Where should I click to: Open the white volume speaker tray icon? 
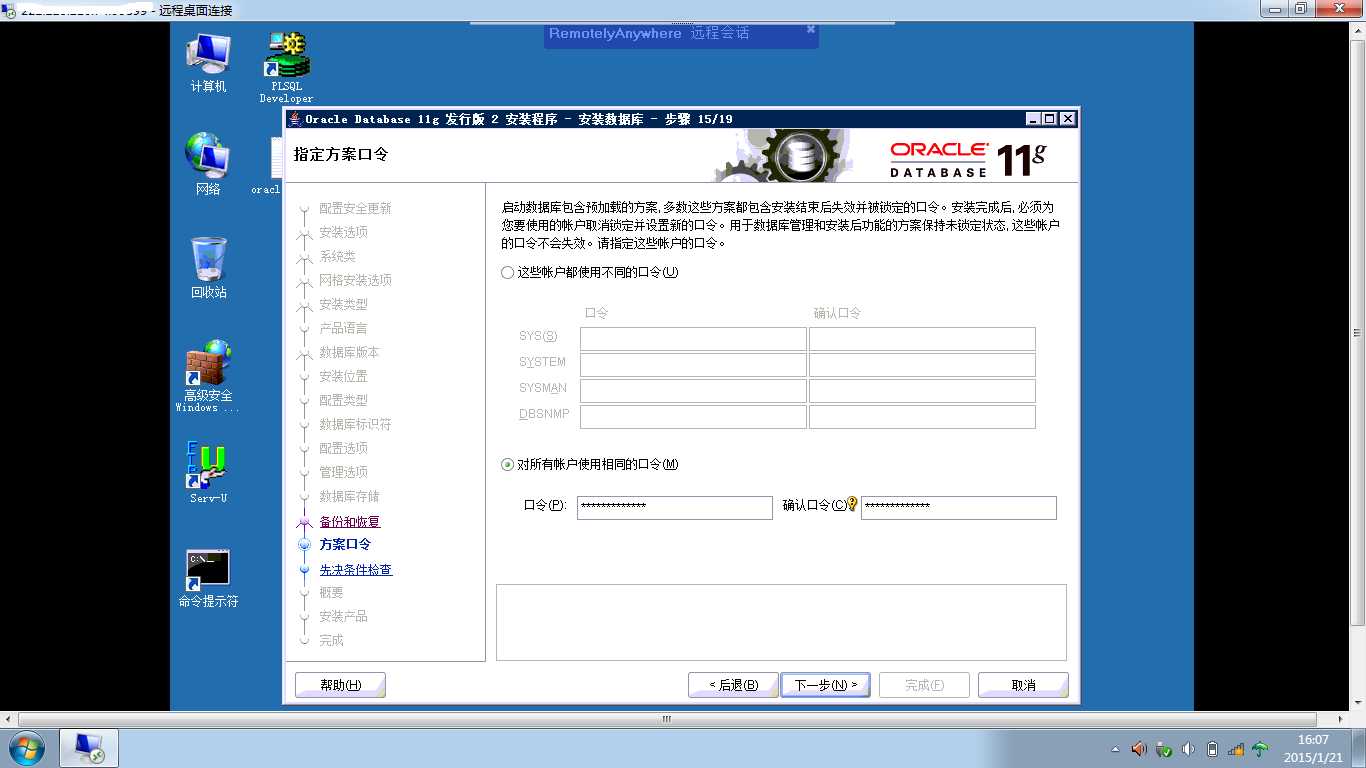tap(1188, 749)
